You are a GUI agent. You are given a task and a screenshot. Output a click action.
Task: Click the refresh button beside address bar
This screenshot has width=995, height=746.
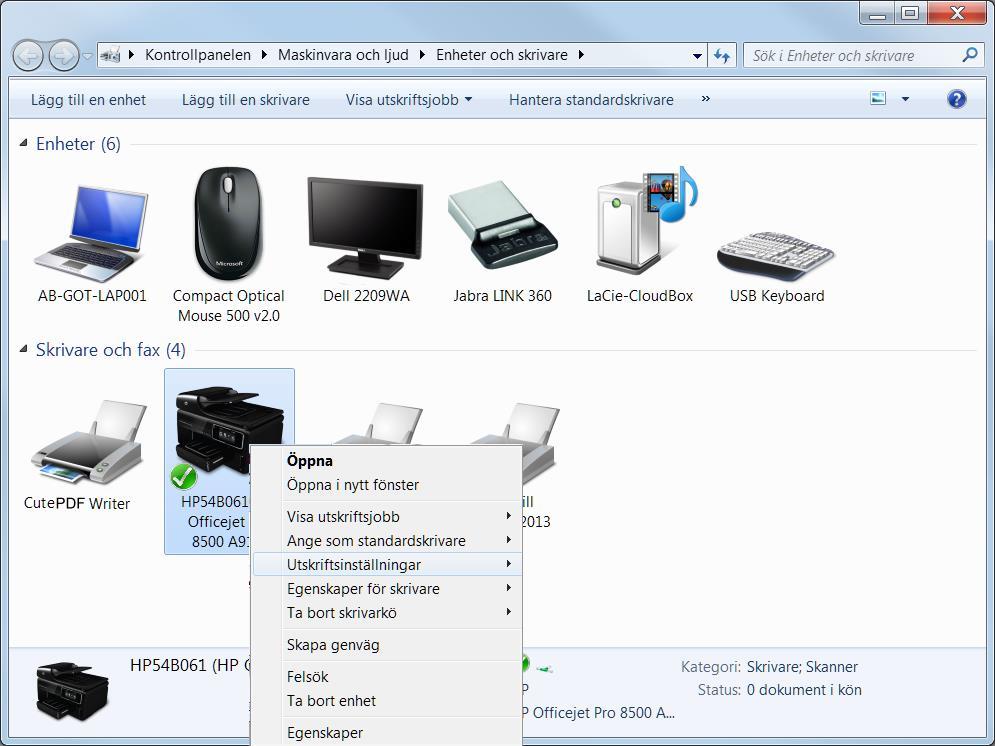coord(722,55)
